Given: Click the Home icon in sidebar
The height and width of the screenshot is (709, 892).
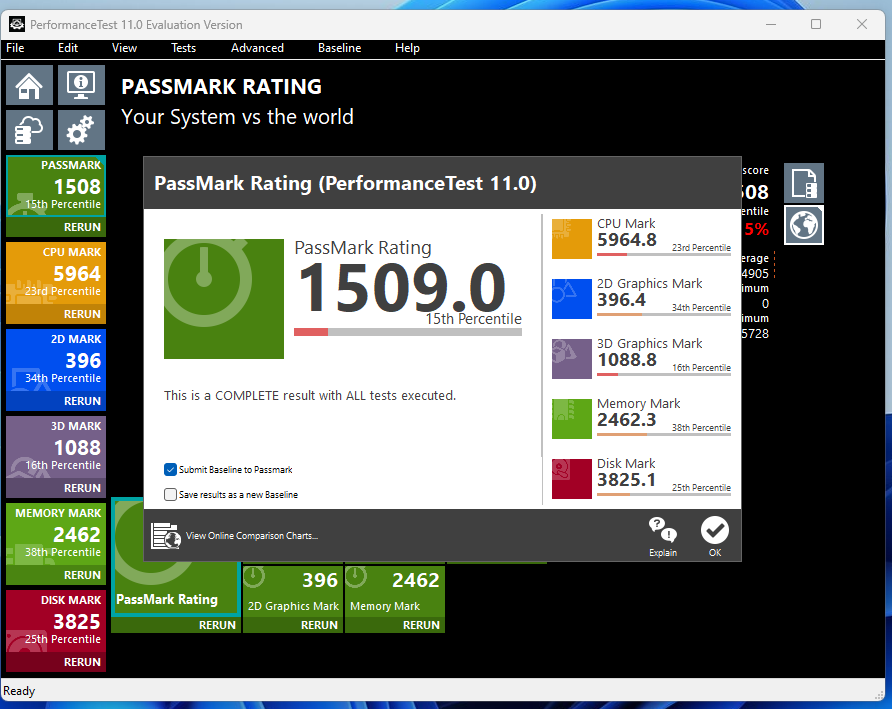Looking at the screenshot, I should pos(30,86).
